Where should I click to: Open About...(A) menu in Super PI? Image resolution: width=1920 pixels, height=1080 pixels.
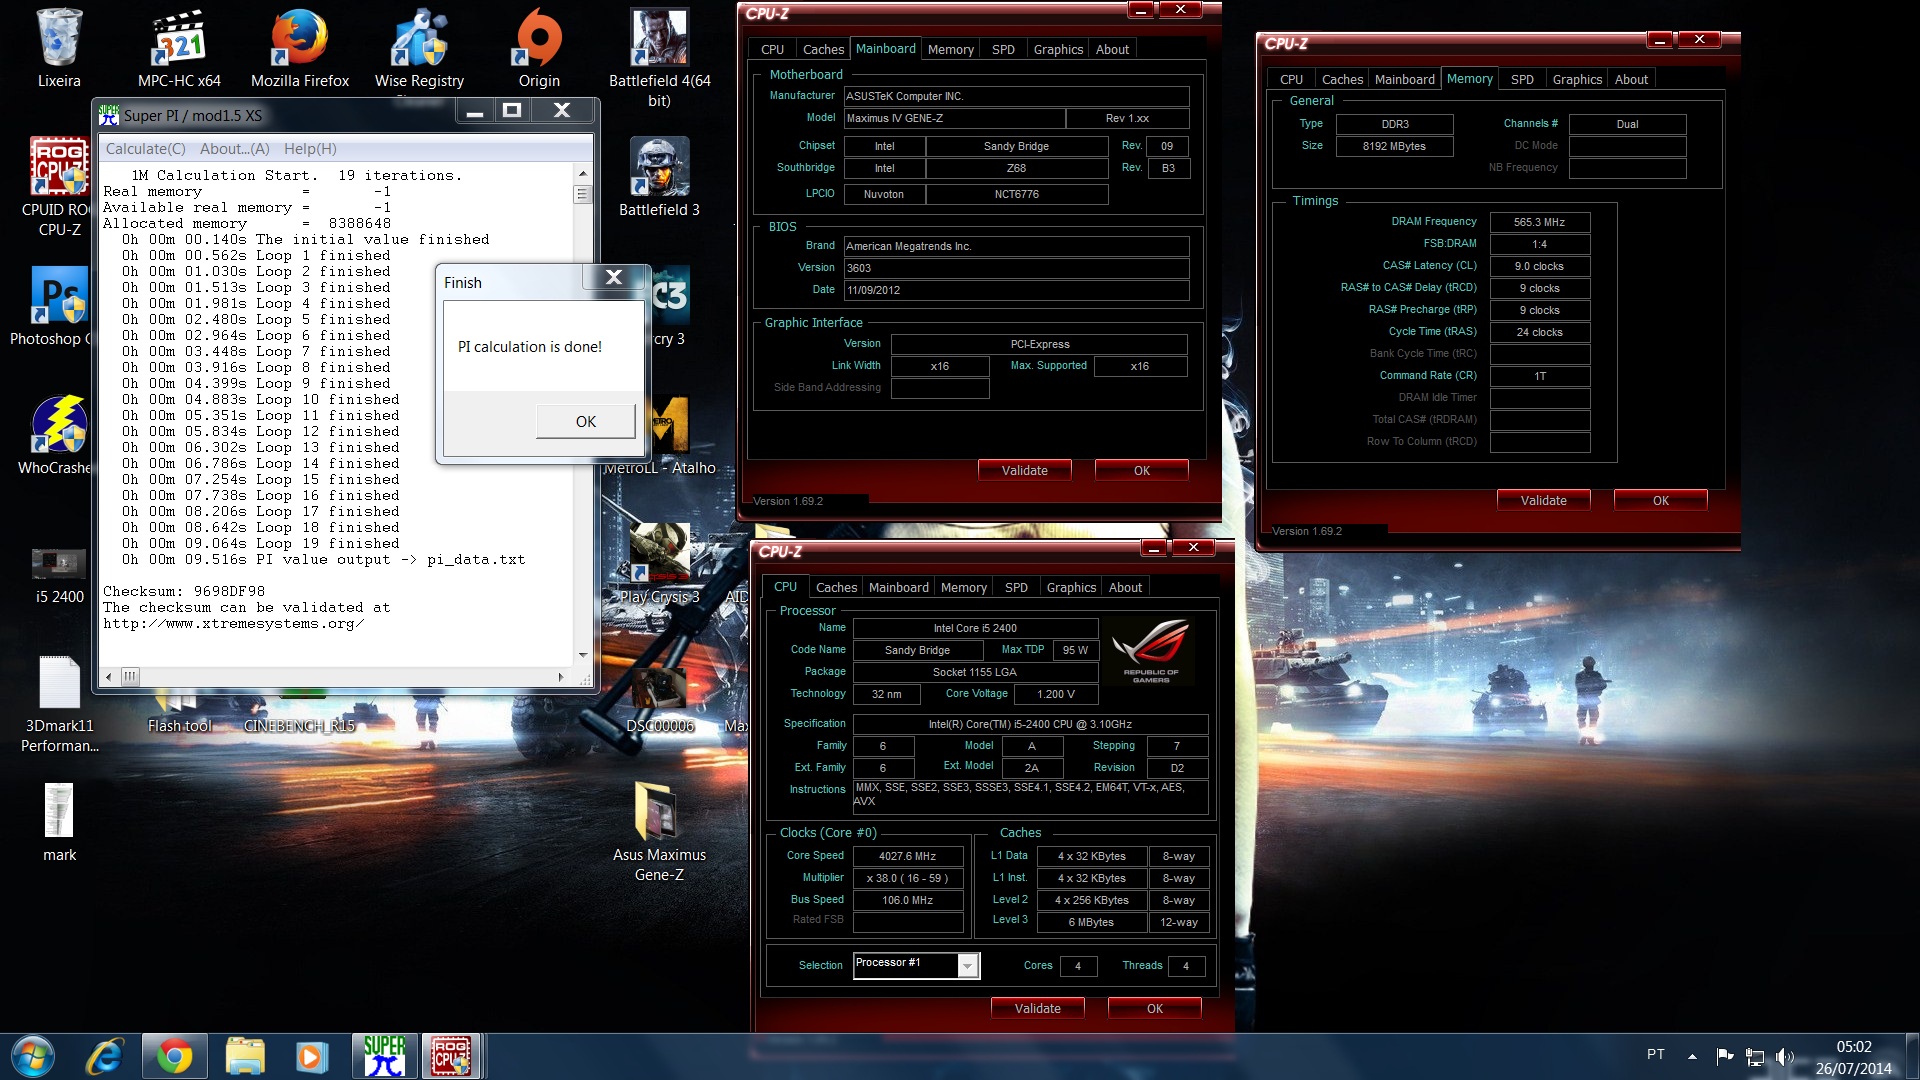click(x=235, y=149)
